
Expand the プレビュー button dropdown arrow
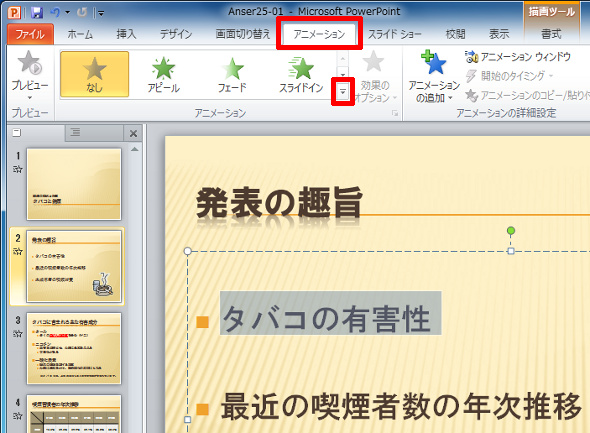(x=30, y=98)
